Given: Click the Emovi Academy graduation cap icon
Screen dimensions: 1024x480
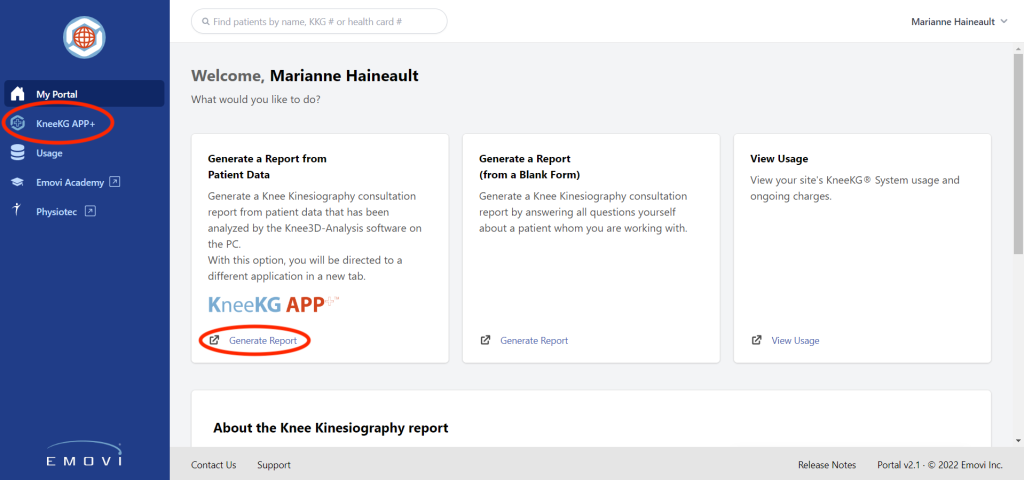Looking at the screenshot, I should click(x=18, y=182).
